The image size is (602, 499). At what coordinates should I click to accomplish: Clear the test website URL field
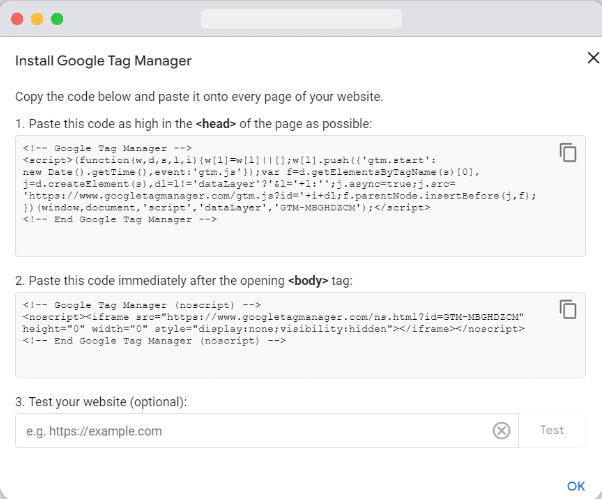click(501, 430)
